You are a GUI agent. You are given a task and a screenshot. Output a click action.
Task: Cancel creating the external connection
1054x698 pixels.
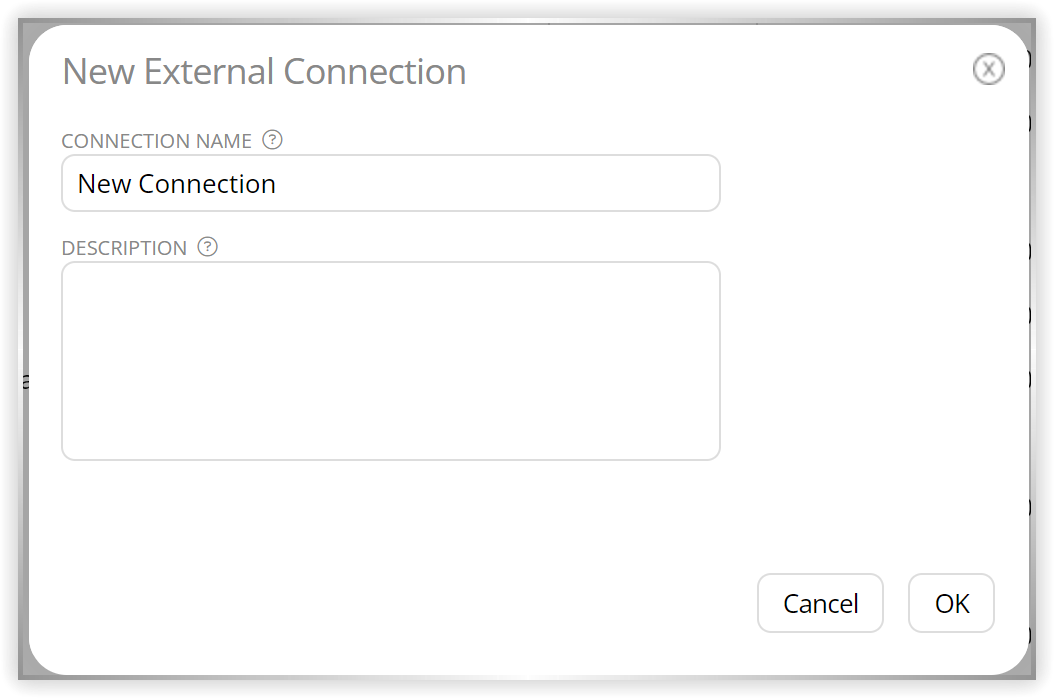click(820, 603)
